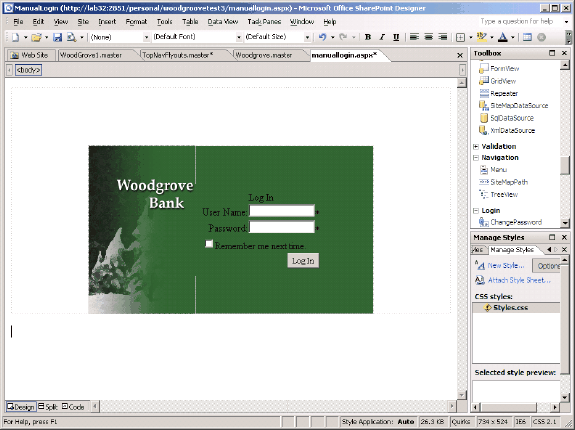The width and height of the screenshot is (575, 430).
Task: Click the Redo arrow icon
Action: 343,37
